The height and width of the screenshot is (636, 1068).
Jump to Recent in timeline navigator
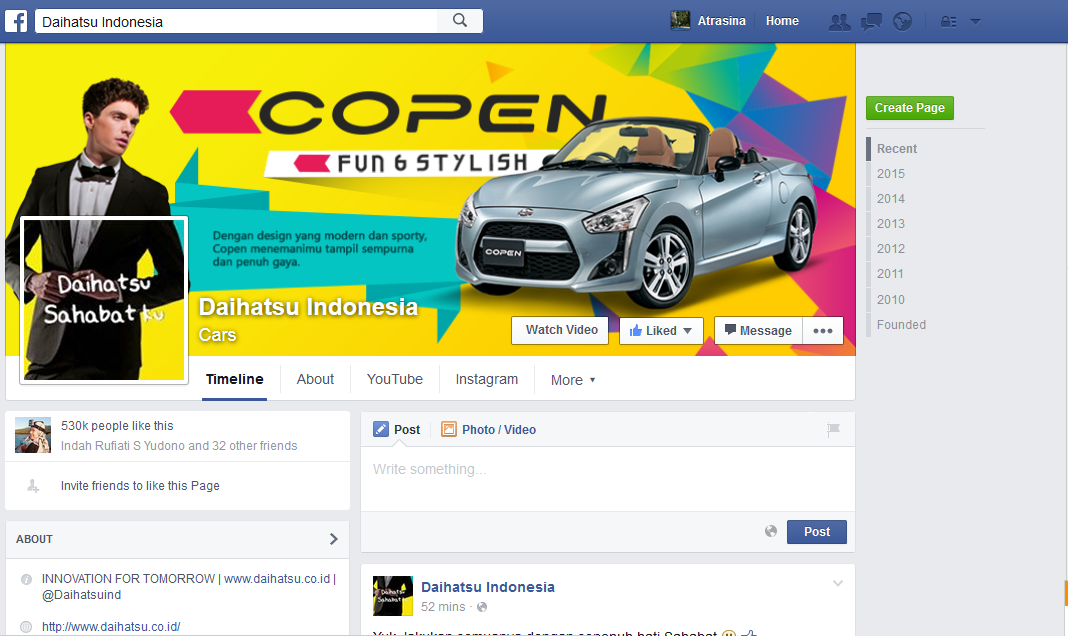(896, 148)
